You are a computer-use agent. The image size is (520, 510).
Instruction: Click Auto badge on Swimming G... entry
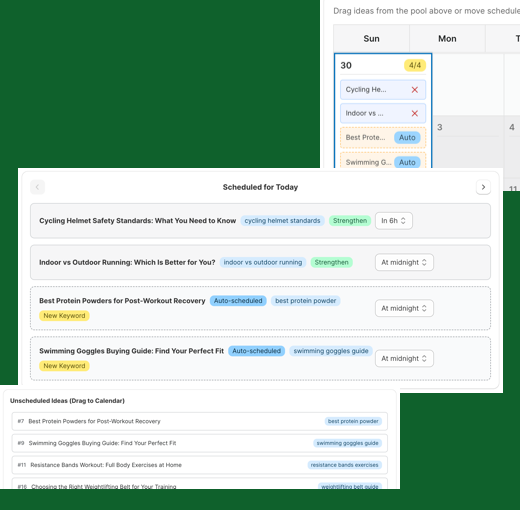pyautogui.click(x=407, y=162)
